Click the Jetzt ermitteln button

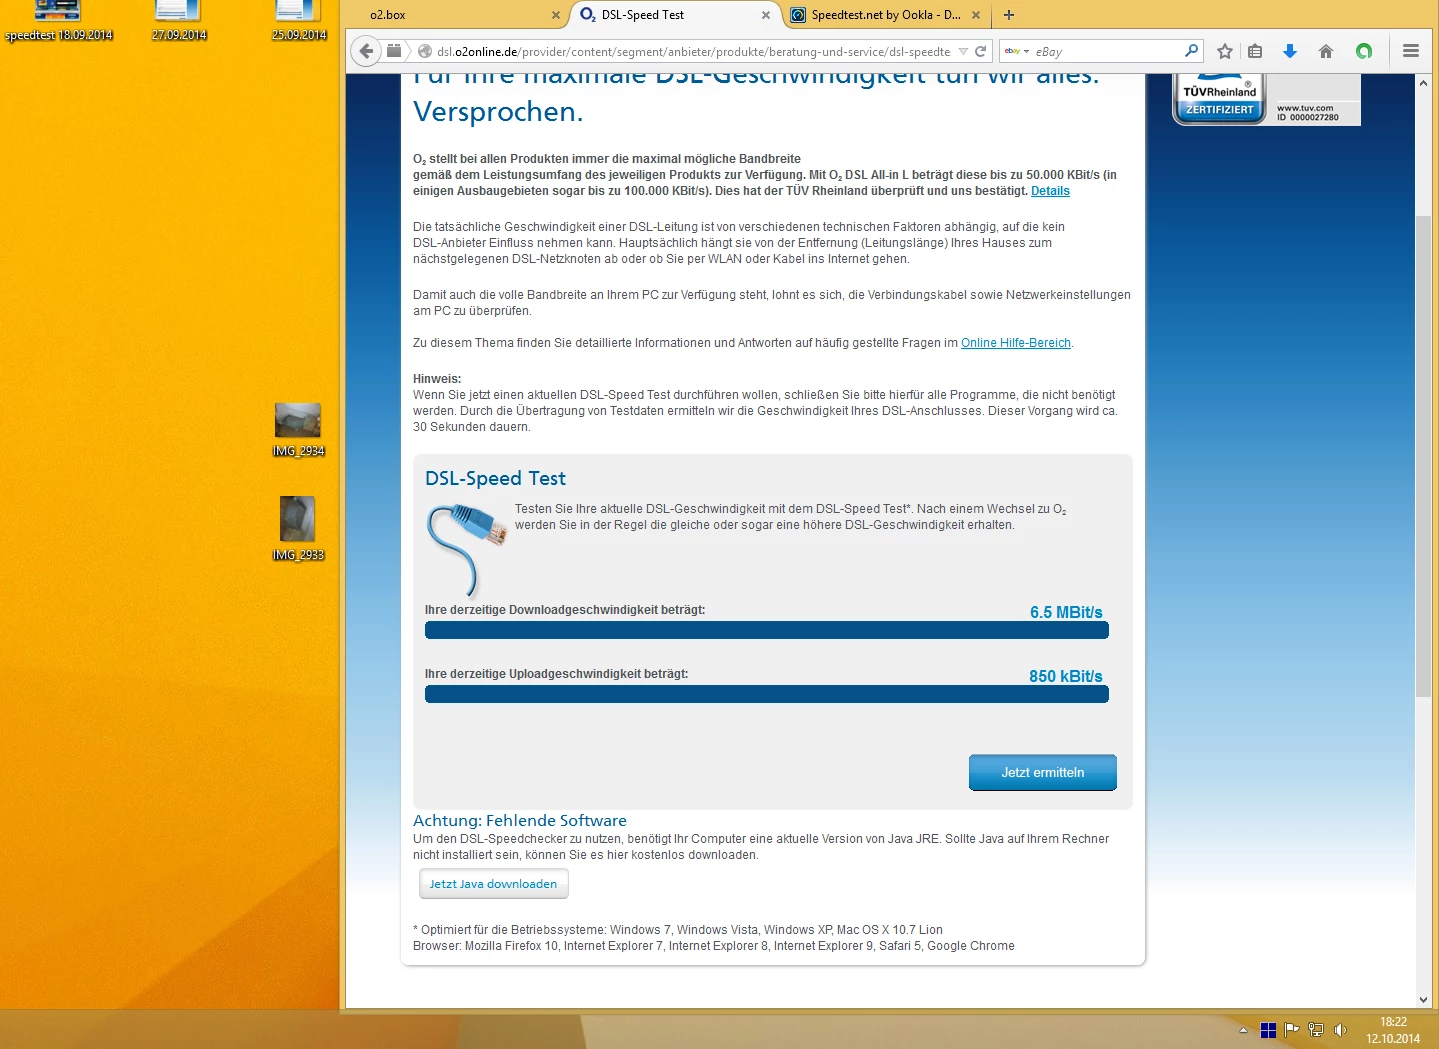[1043, 772]
